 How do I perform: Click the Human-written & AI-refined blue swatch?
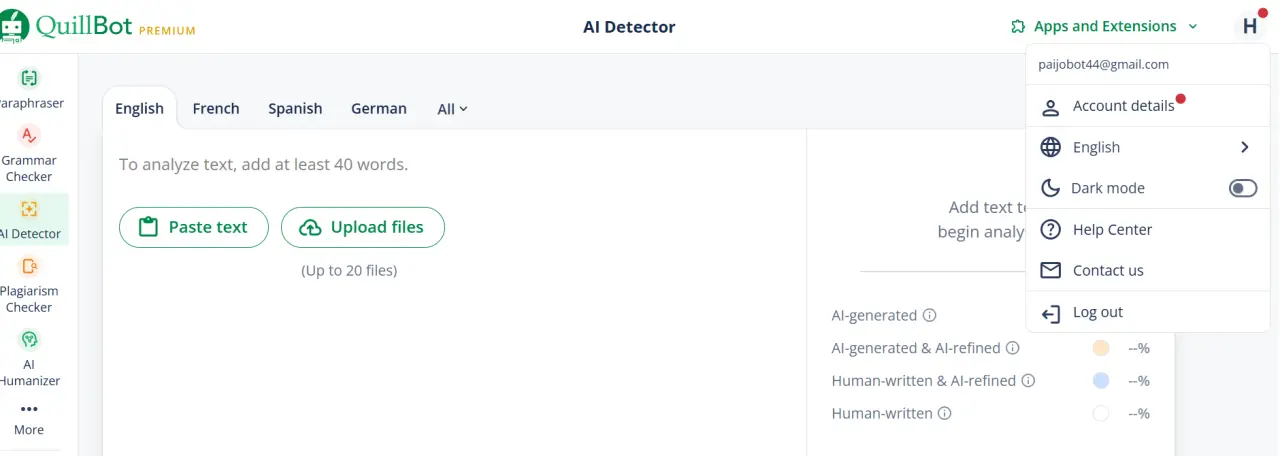[x=1101, y=380]
